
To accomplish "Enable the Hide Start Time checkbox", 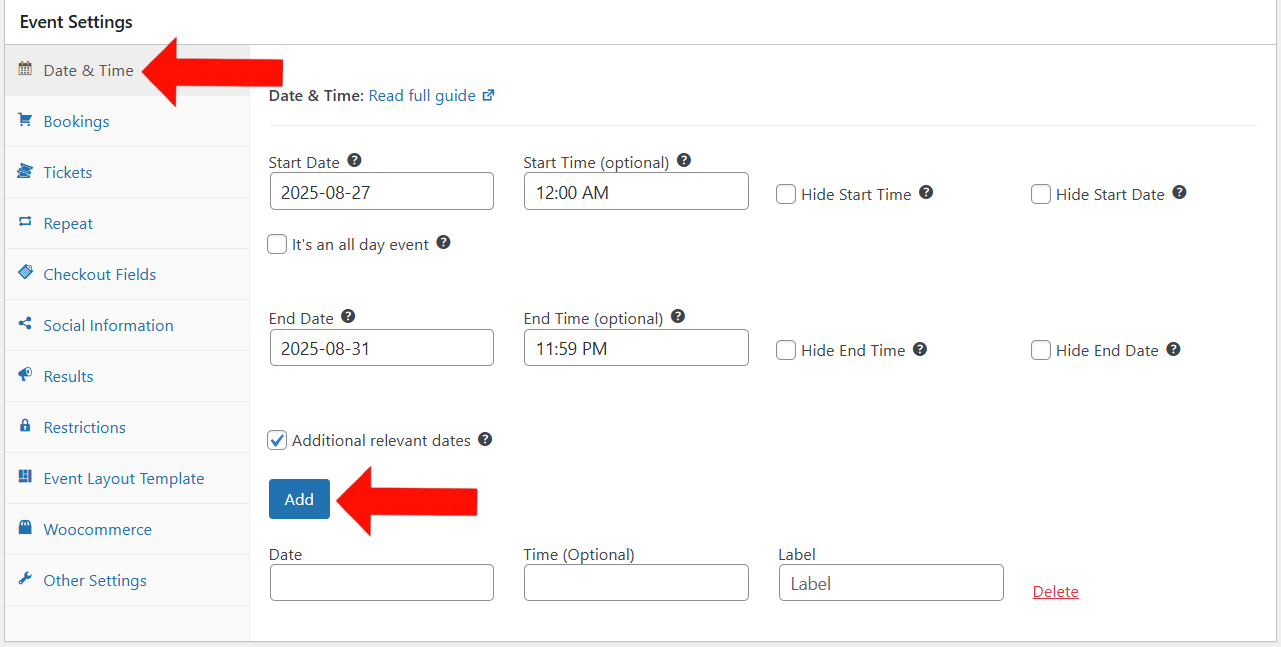I will tap(786, 195).
